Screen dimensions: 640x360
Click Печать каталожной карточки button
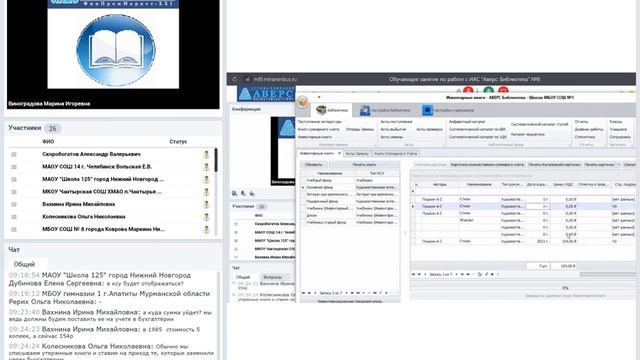tap(554, 164)
